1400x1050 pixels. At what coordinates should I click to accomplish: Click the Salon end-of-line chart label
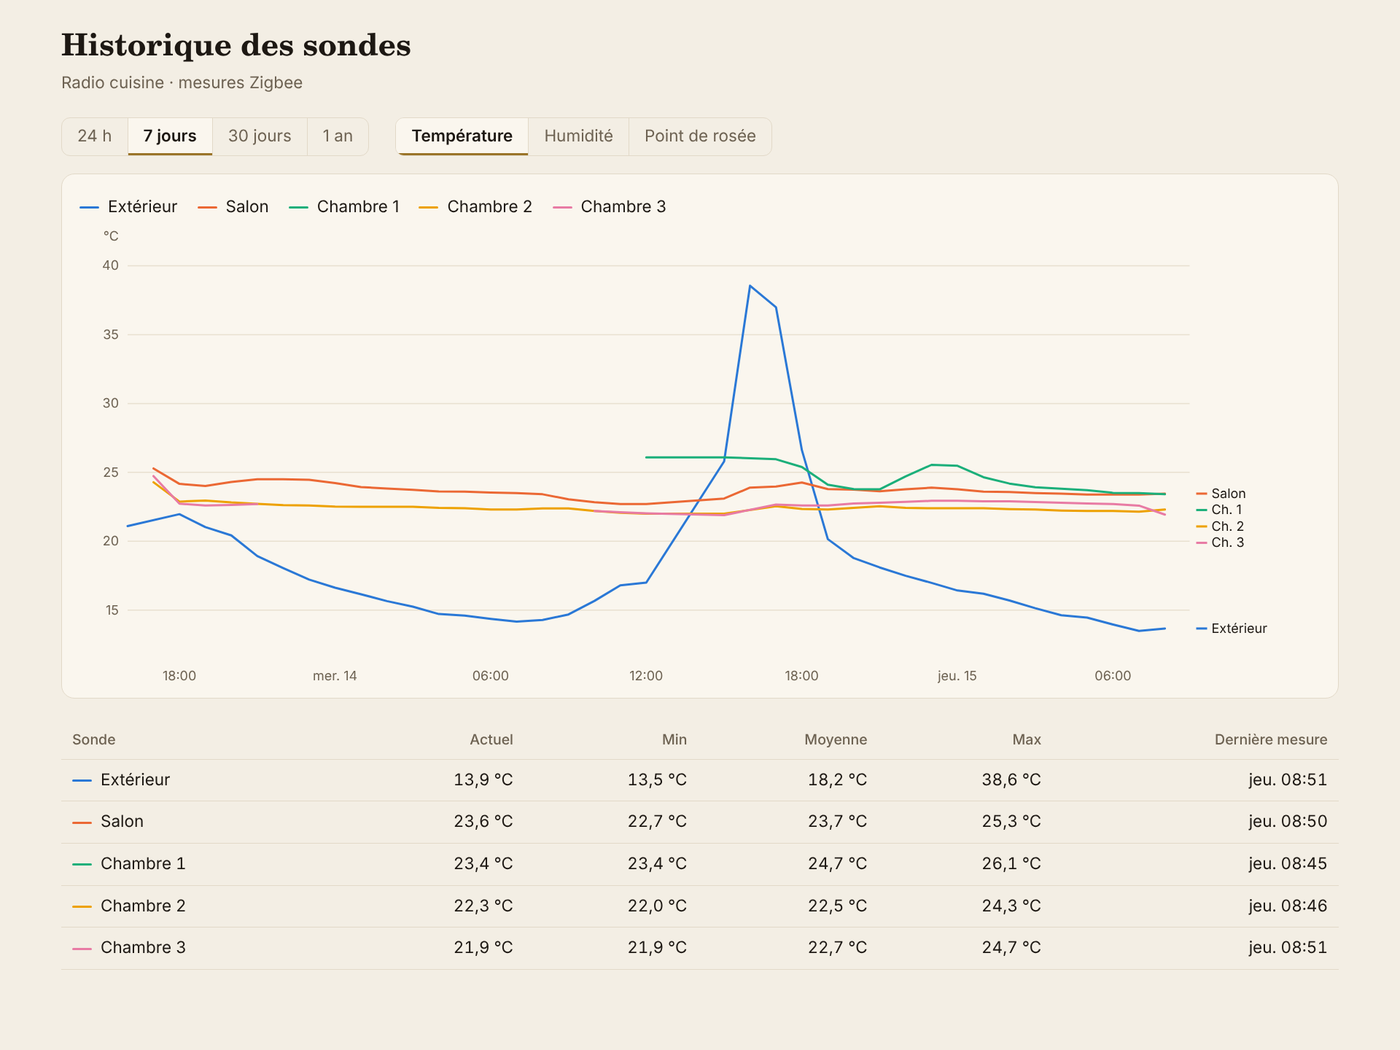coord(1221,494)
